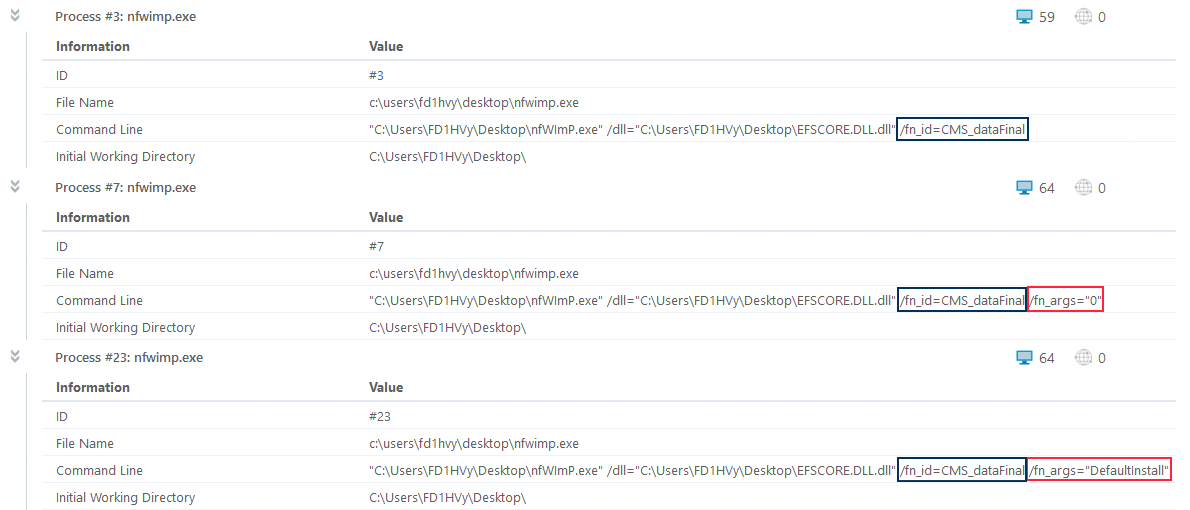Select the Process #3: nfwimp.exe heading
1190x510 pixels.
pyautogui.click(x=125, y=16)
